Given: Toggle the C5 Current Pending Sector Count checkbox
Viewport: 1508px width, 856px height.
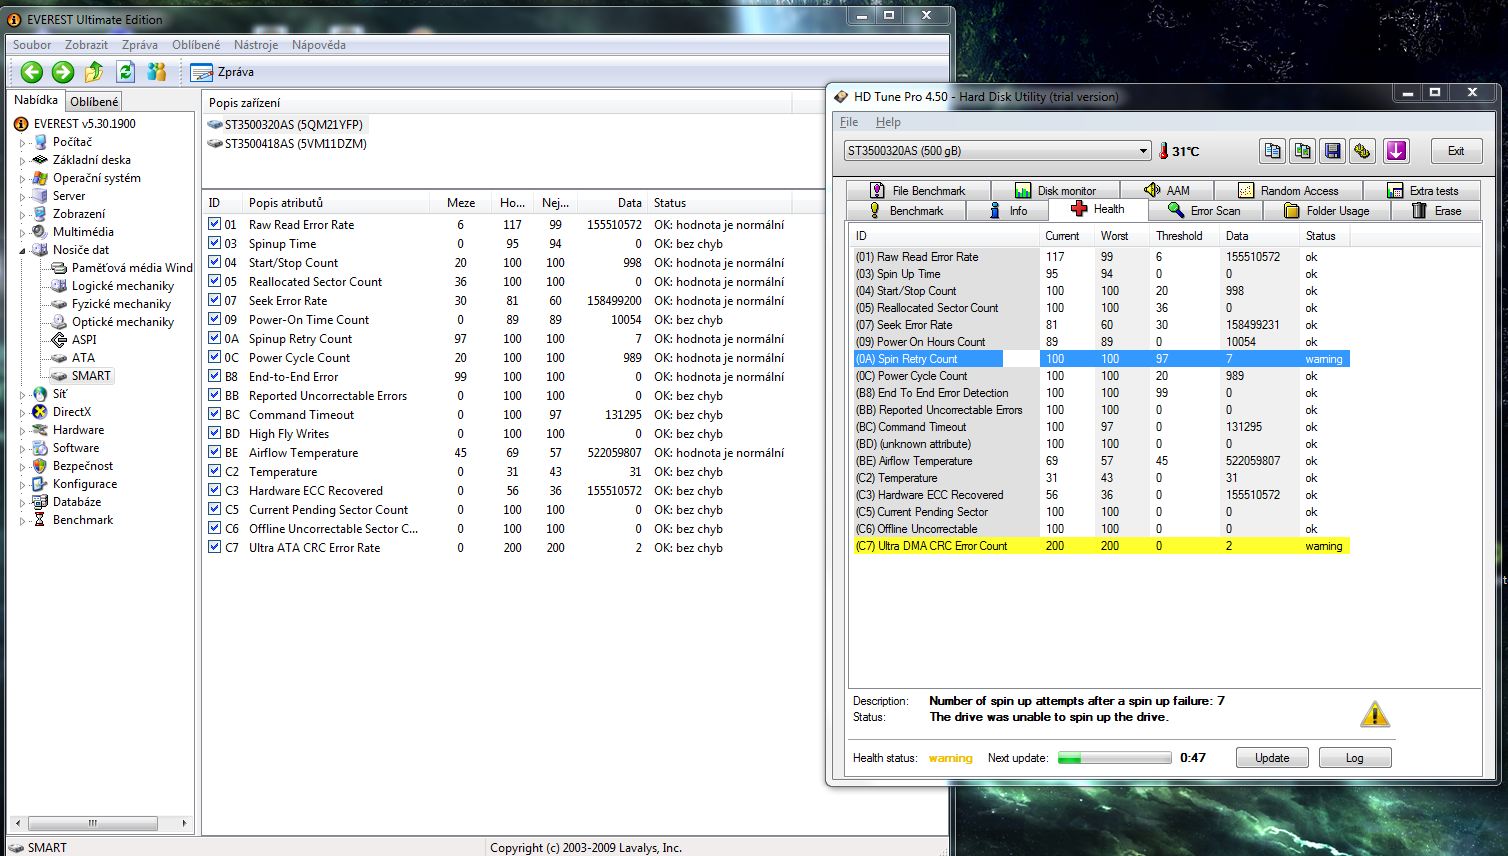Looking at the screenshot, I should pyautogui.click(x=214, y=510).
